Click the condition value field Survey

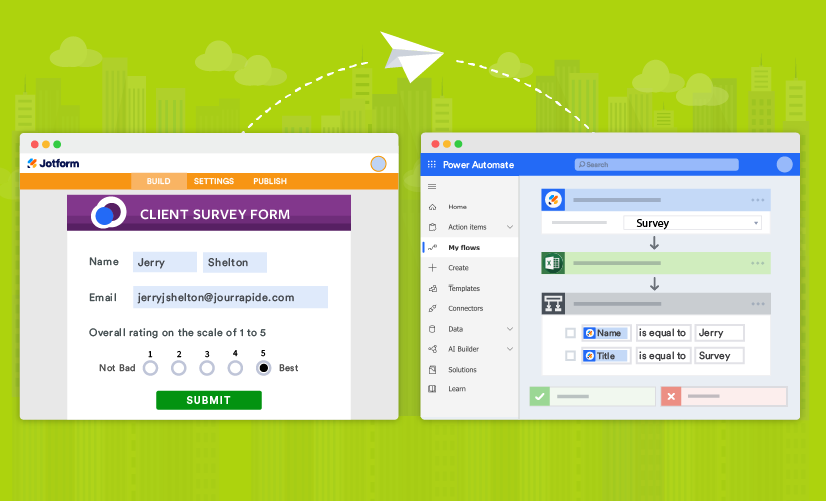[x=719, y=356]
